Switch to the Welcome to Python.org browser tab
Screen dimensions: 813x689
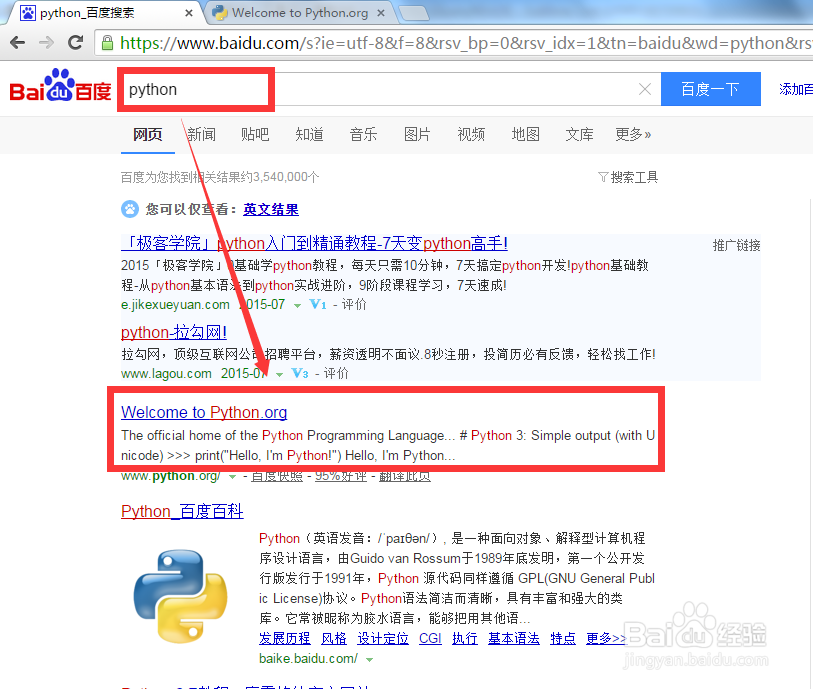tap(298, 13)
